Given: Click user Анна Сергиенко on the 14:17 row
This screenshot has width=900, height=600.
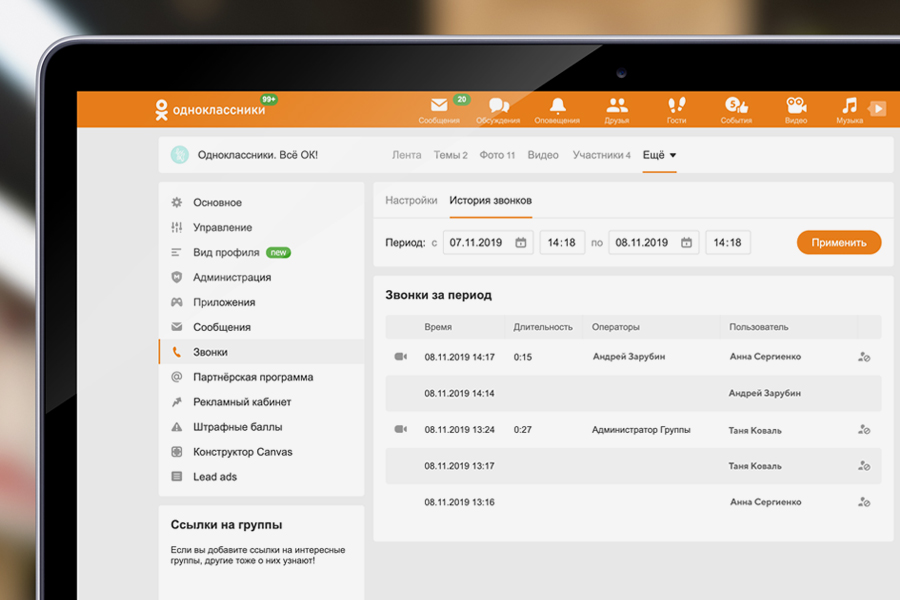Looking at the screenshot, I should click(765, 357).
